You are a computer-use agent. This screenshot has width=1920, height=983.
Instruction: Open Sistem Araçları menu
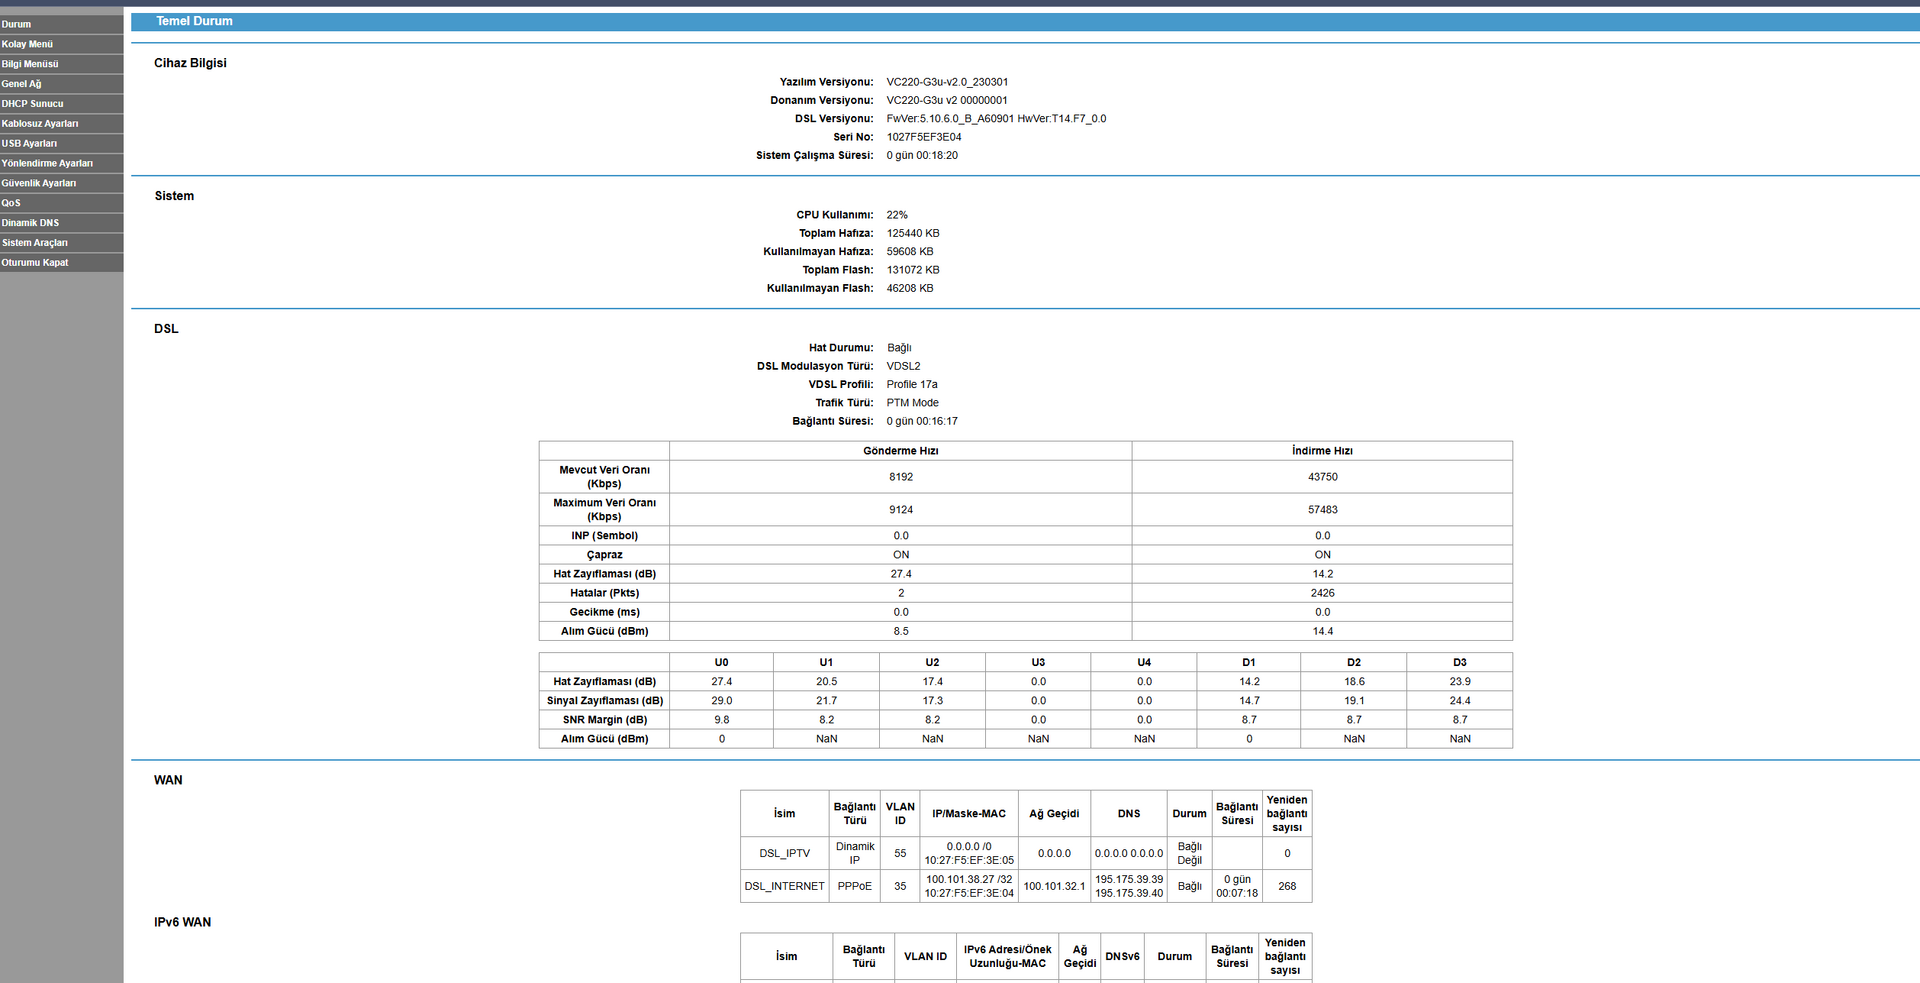61,243
